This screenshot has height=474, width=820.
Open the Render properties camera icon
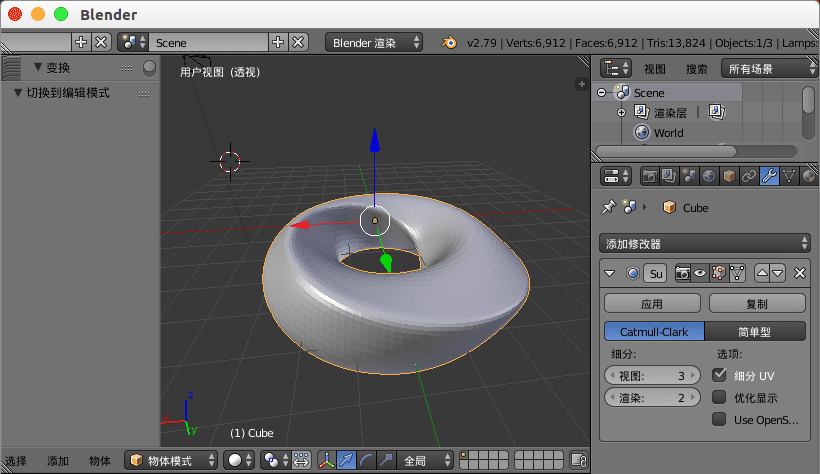(x=649, y=177)
